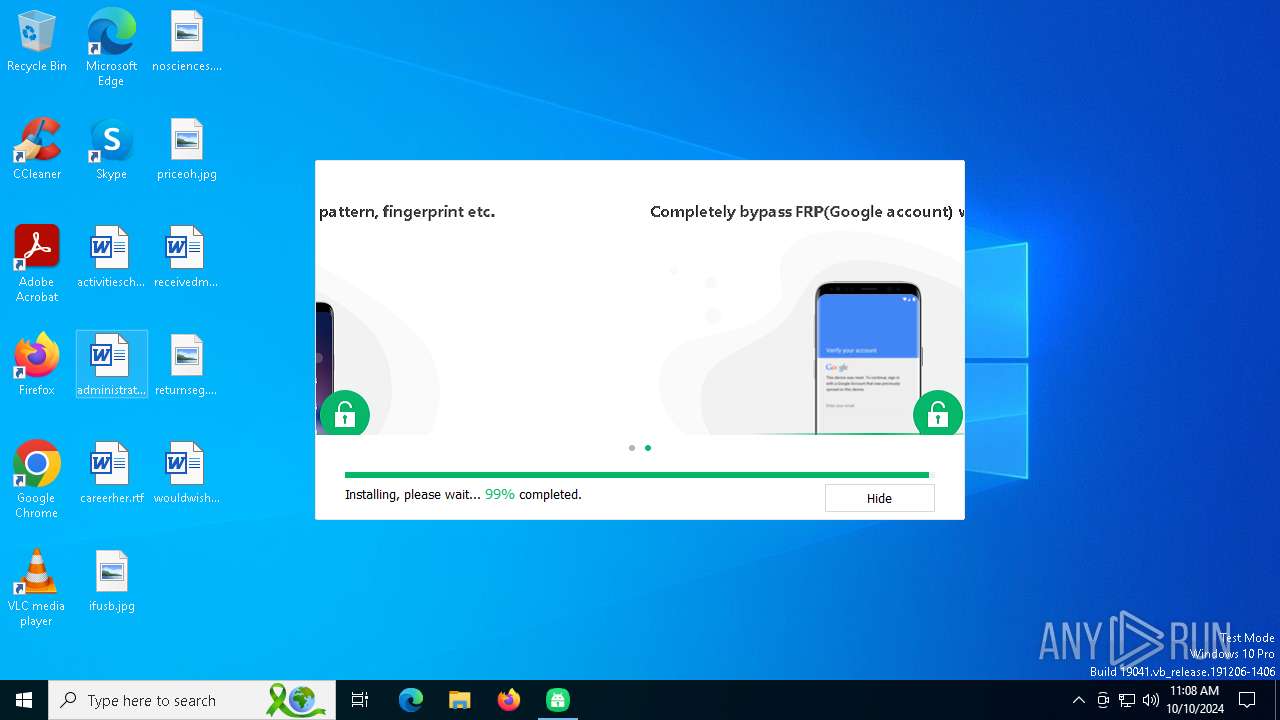Hide the installer window with Hide button
Screen dimensions: 1280x720
click(880, 498)
